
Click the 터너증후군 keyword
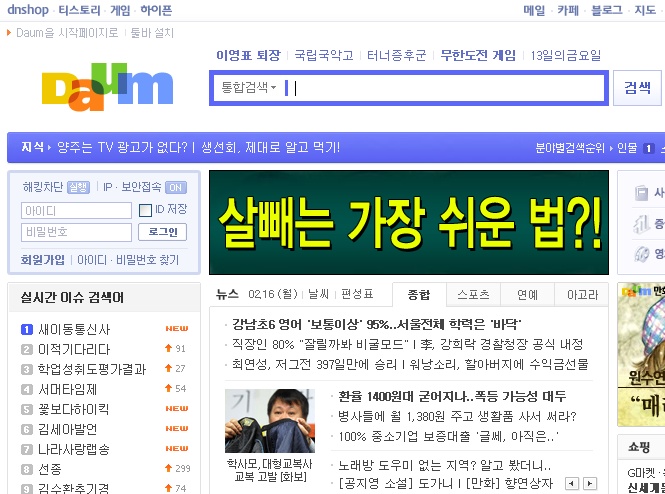[x=397, y=55]
